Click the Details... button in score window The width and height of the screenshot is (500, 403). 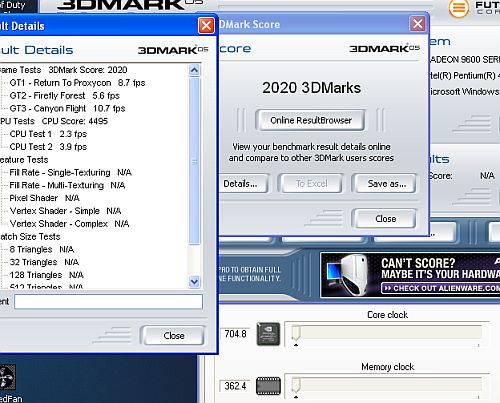(243, 184)
